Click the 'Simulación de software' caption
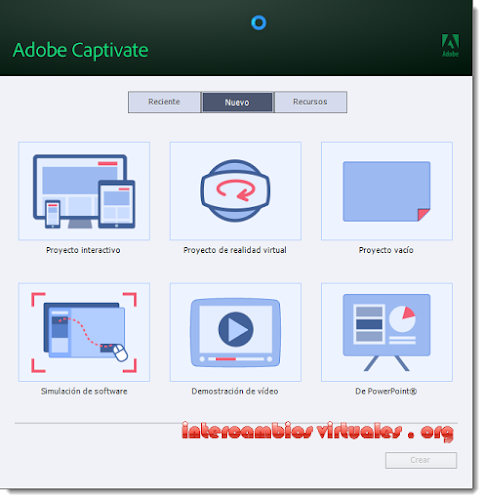The image size is (484, 500). click(84, 391)
